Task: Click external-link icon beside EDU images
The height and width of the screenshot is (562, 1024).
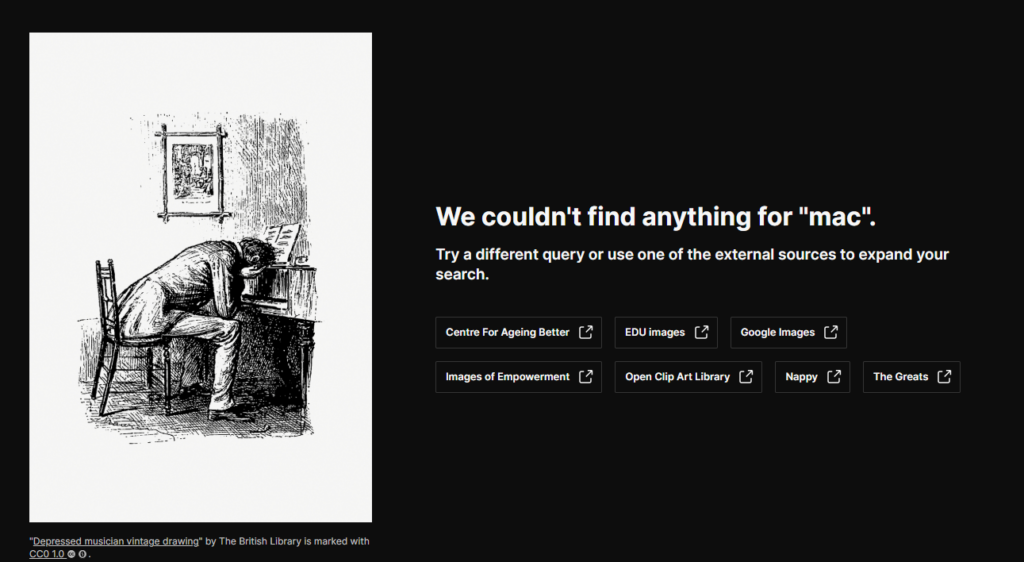Action: tap(701, 332)
